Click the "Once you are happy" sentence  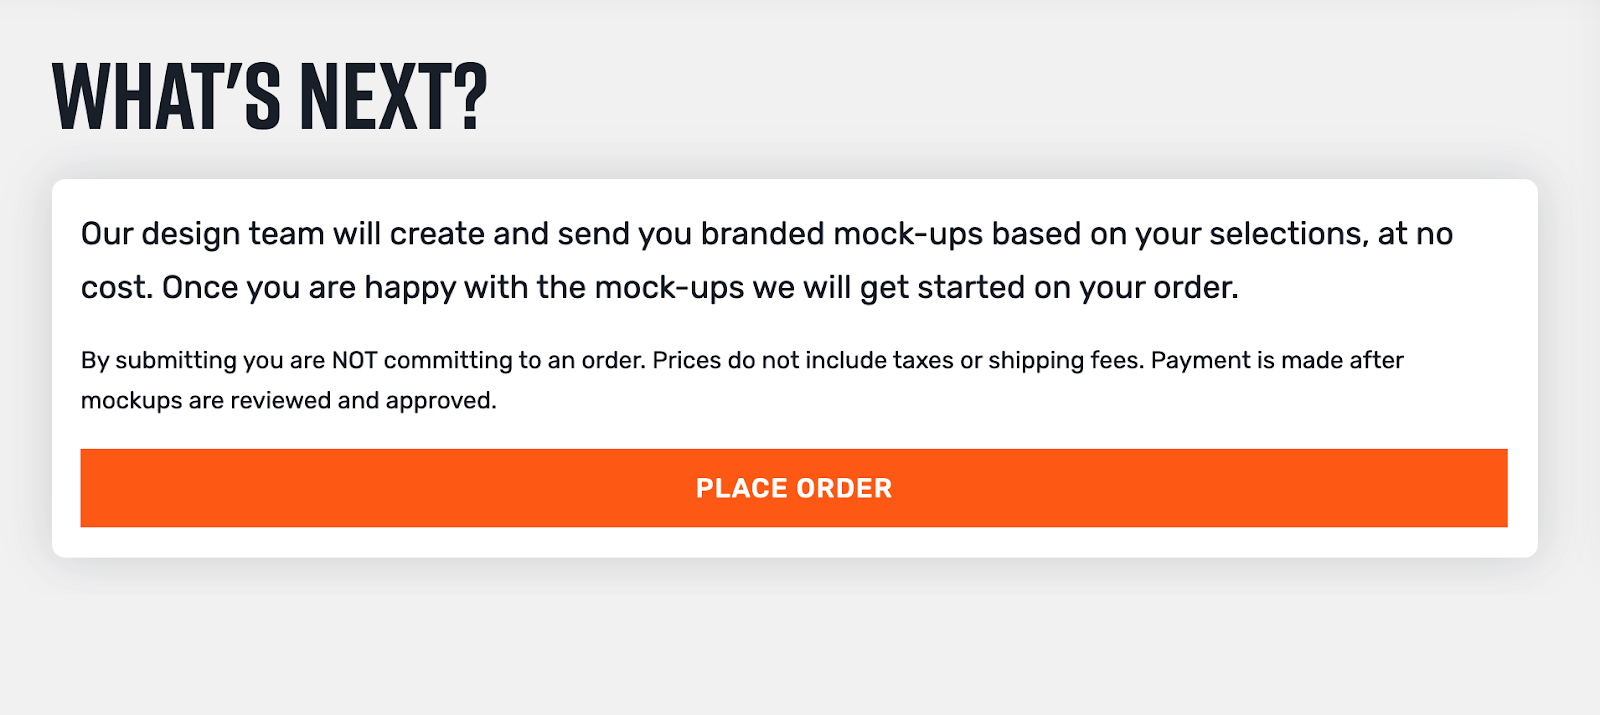pyautogui.click(x=700, y=288)
